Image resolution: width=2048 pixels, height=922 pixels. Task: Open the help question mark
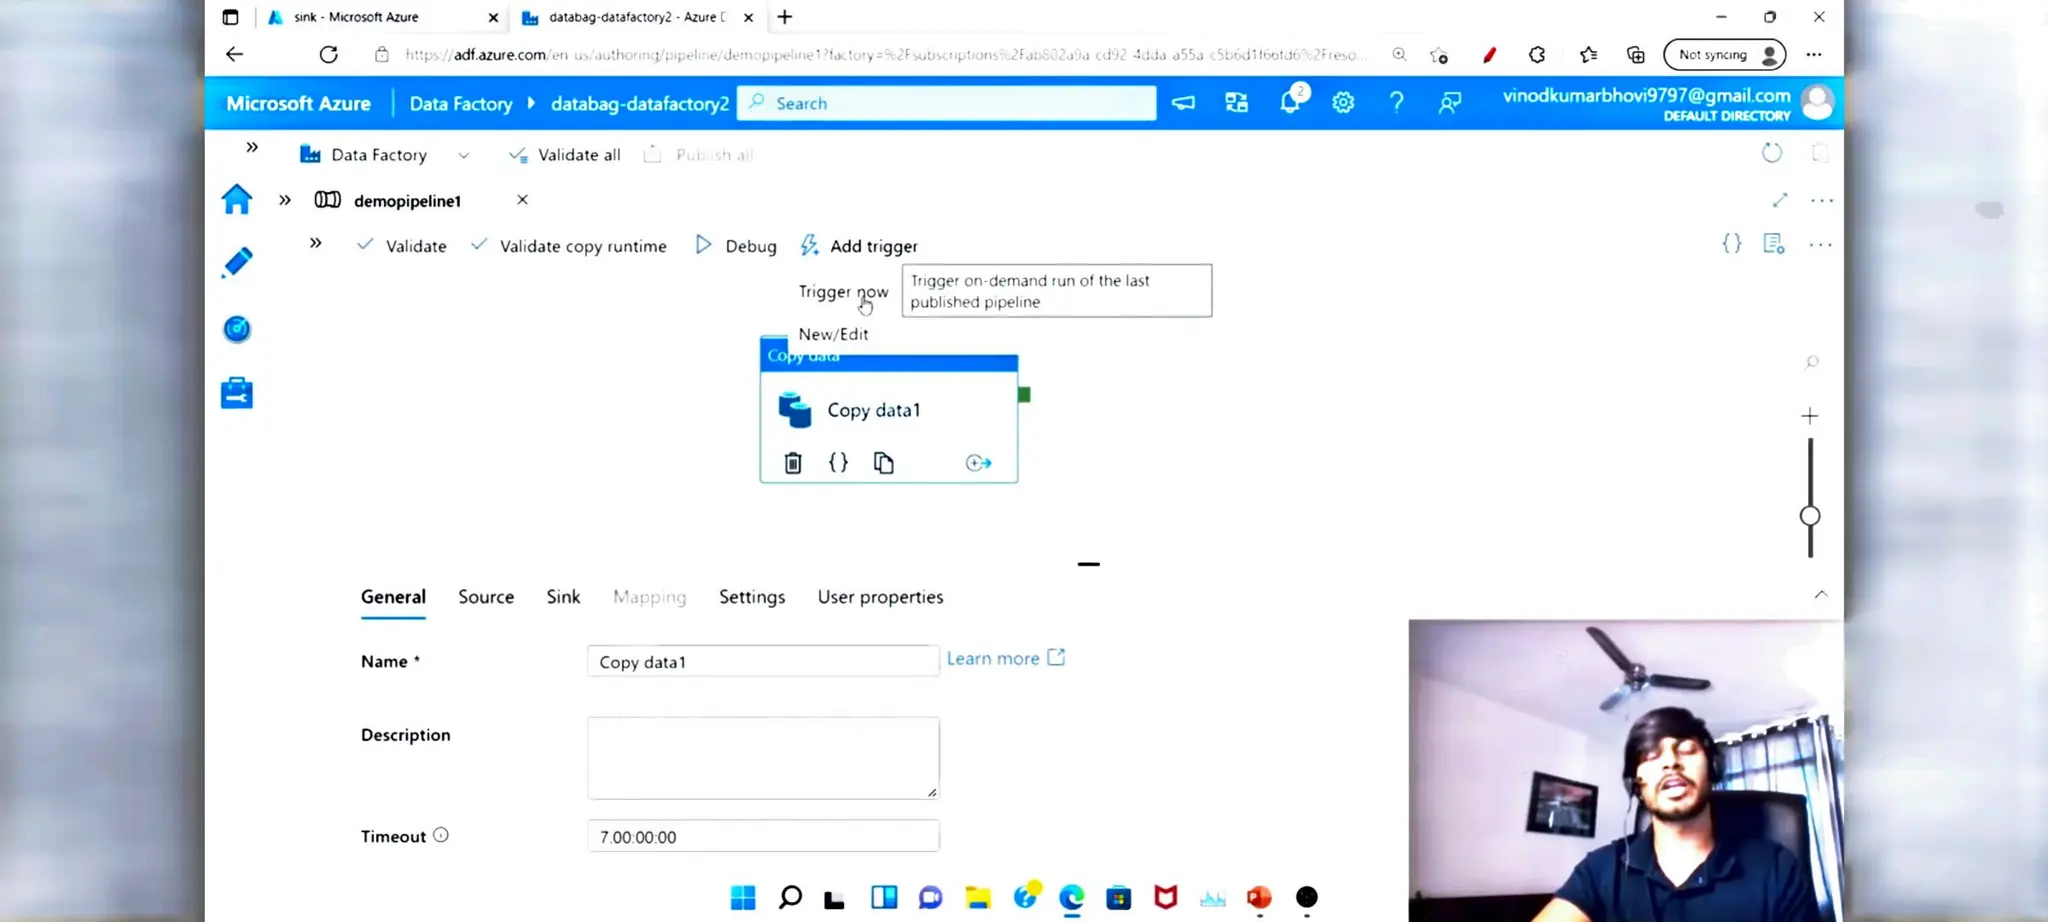point(1397,102)
